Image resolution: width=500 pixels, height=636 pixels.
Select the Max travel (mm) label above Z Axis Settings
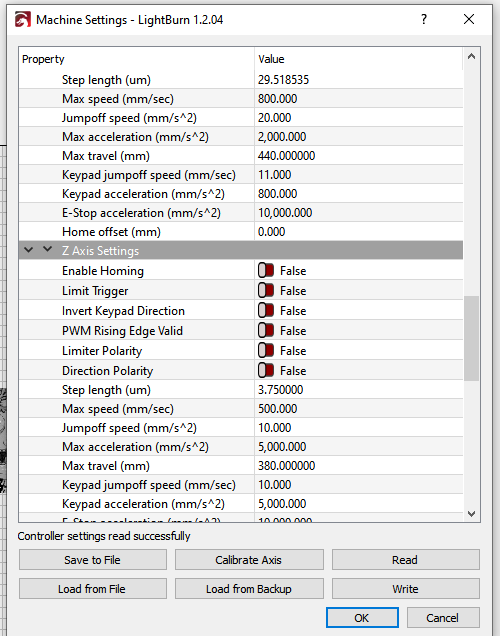click(106, 156)
